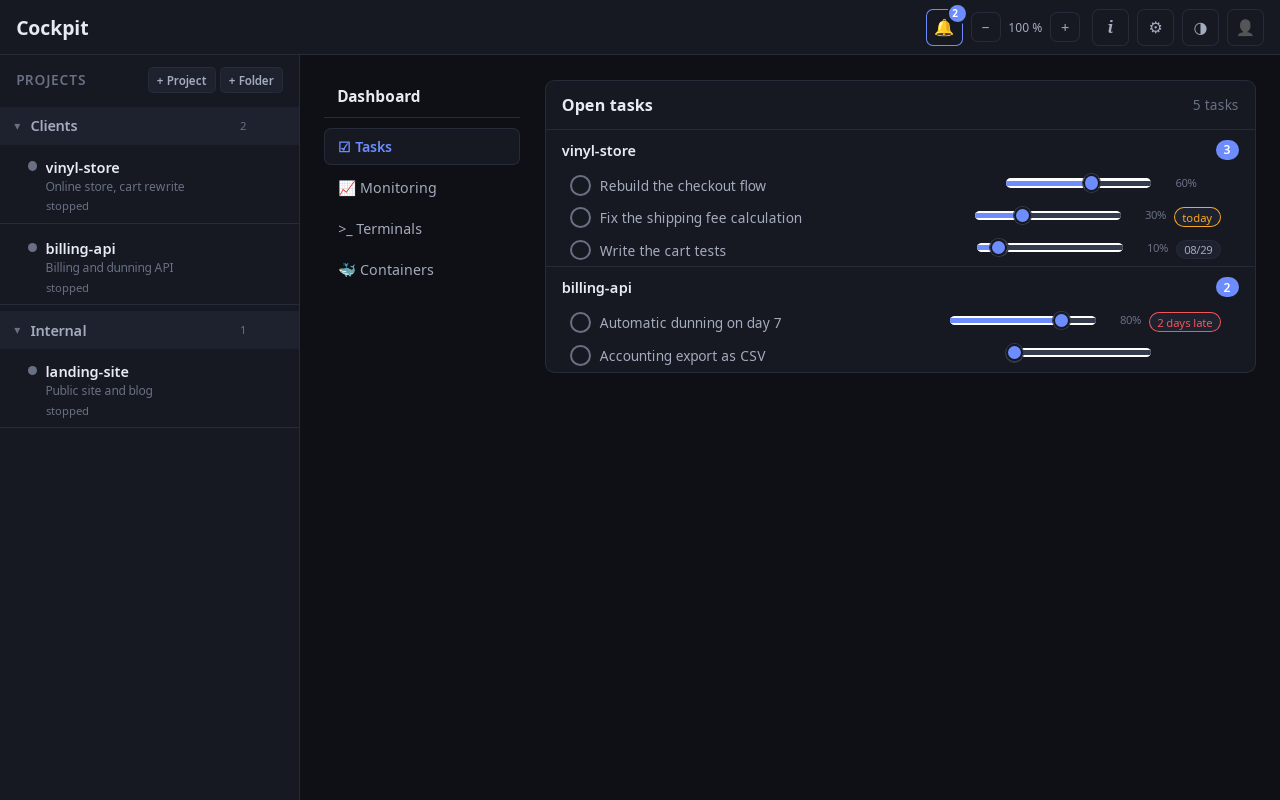Switch to the Tasks tab
1280x800 pixels.
coord(422,146)
